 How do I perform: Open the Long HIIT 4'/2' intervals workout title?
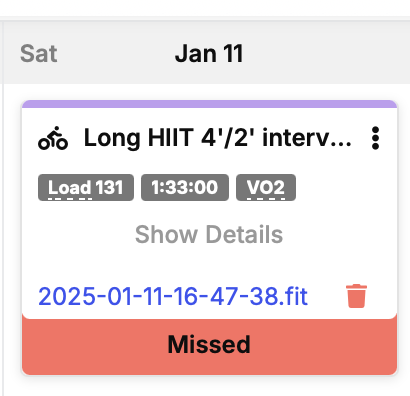coord(218,138)
